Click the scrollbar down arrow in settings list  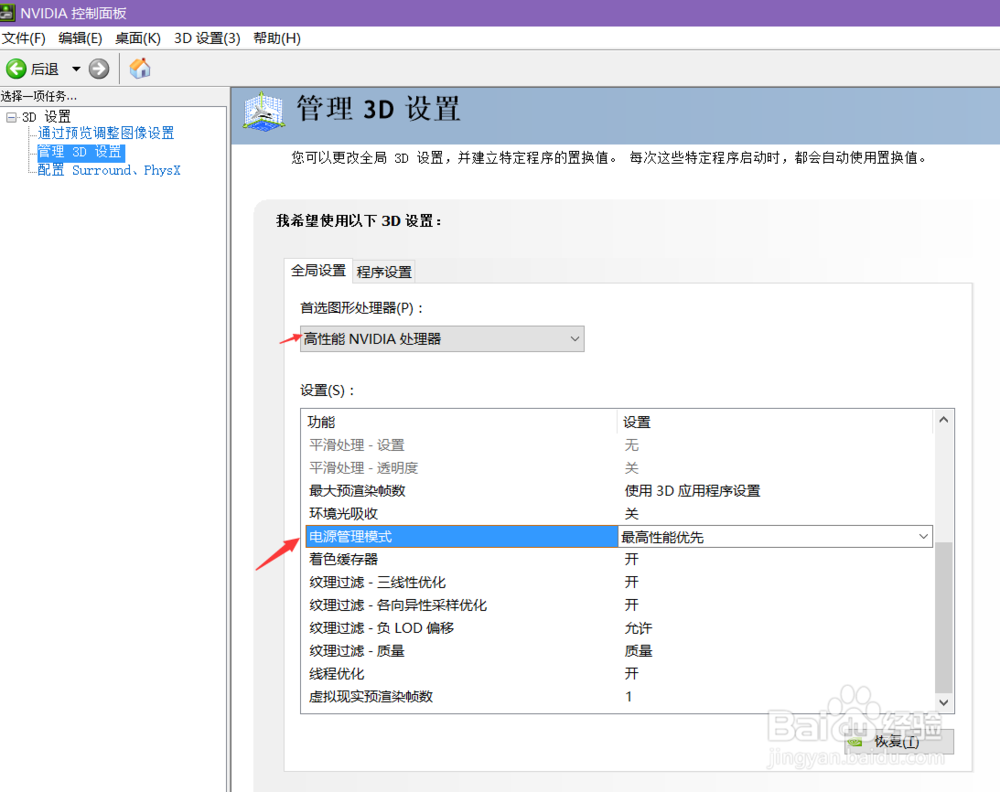point(943,701)
